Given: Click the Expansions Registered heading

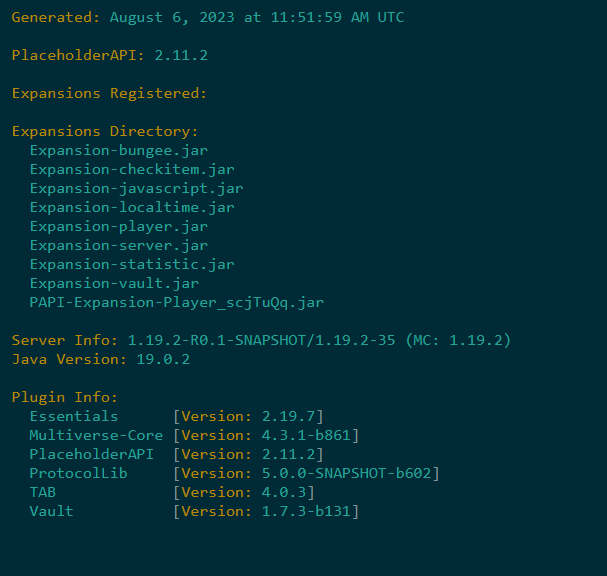Looking at the screenshot, I should click(x=109, y=94).
